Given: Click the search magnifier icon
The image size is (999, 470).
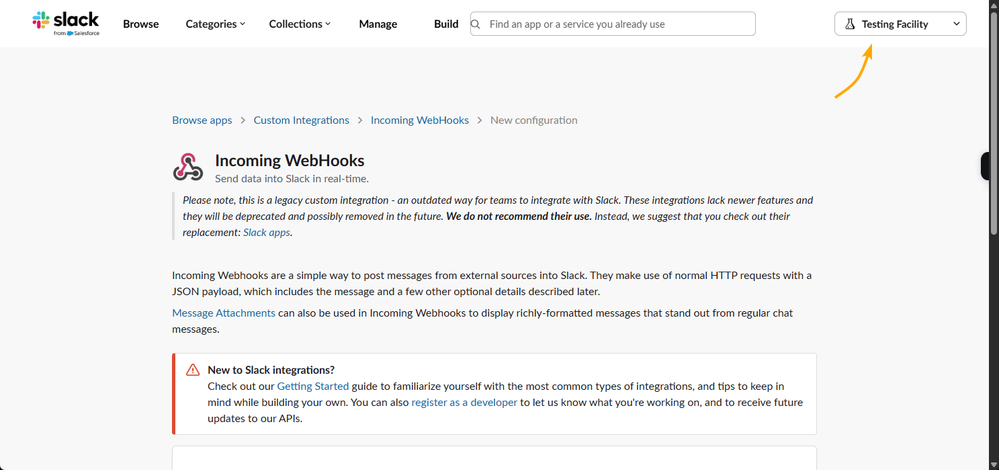Looking at the screenshot, I should 477,24.
